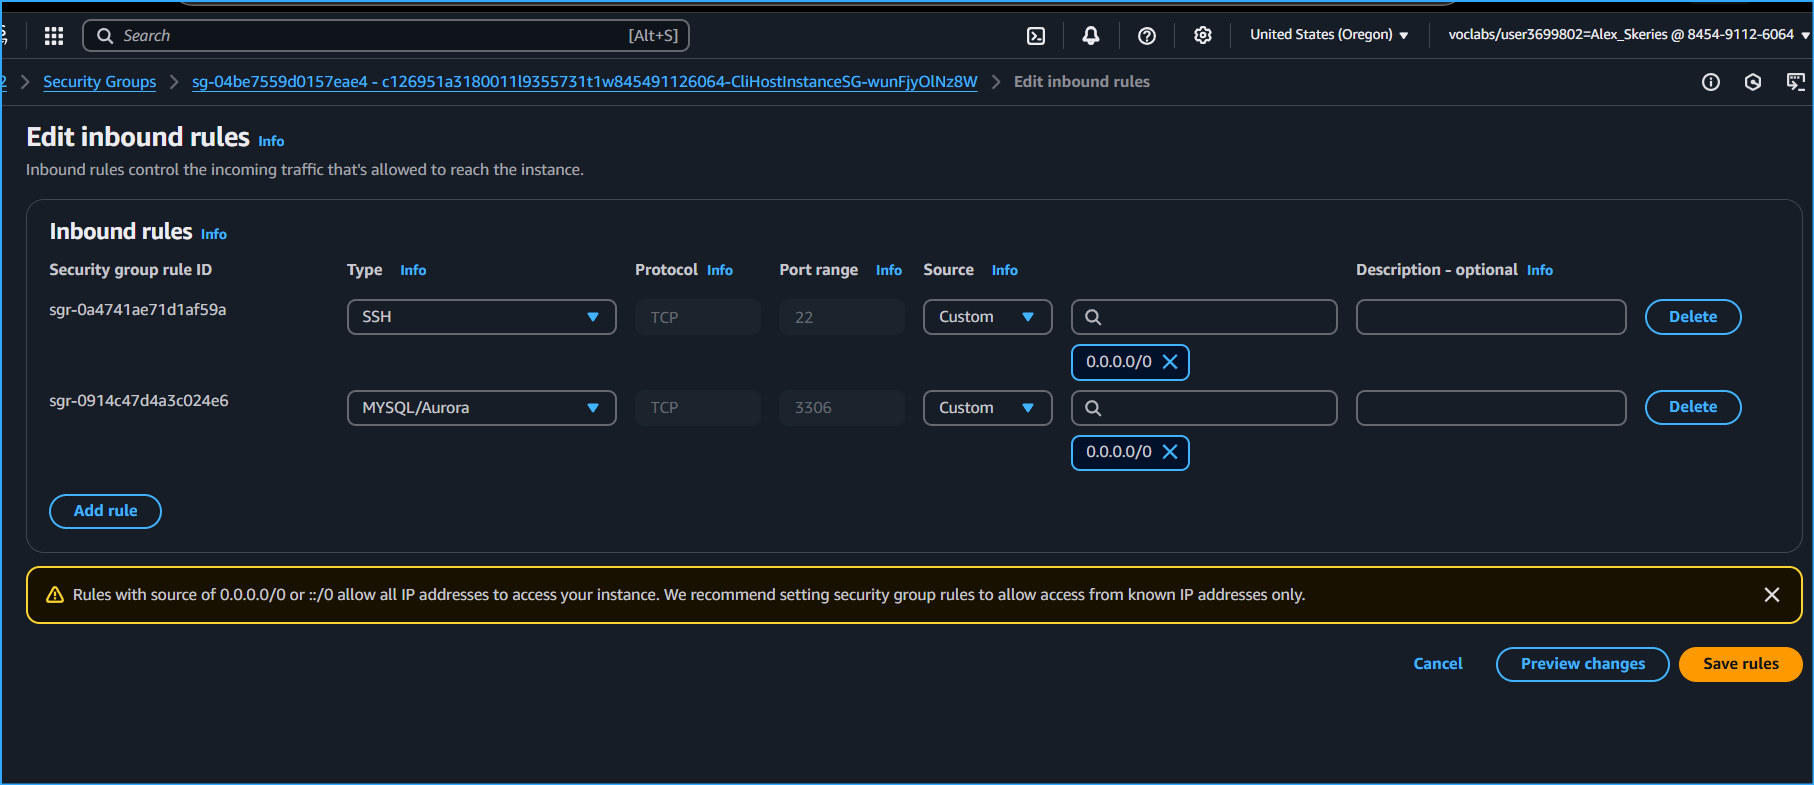1814x785 pixels.
Task: Click the Security Groups breadcrumb link
Action: tap(99, 82)
